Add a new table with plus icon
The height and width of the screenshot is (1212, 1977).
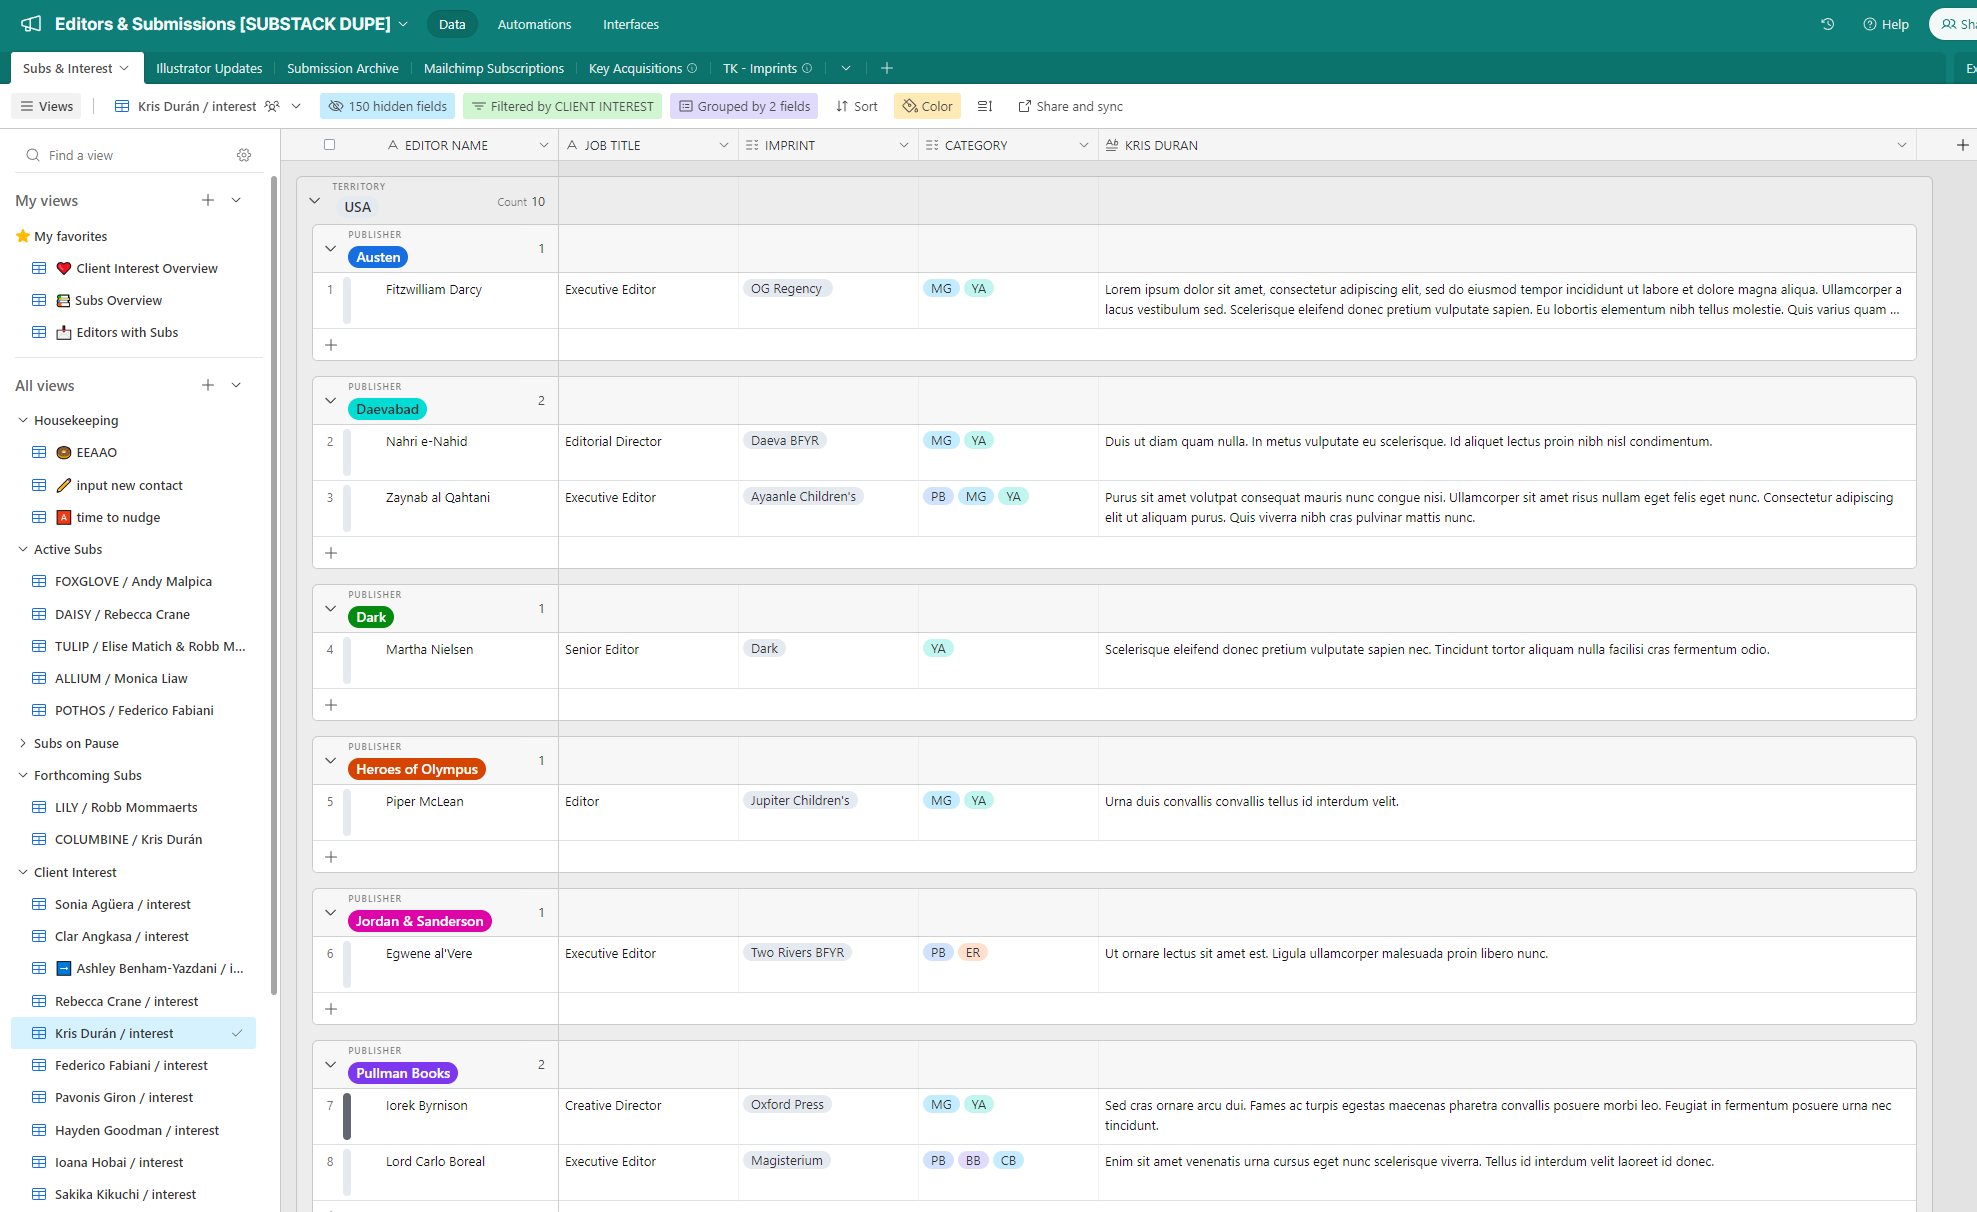(887, 68)
